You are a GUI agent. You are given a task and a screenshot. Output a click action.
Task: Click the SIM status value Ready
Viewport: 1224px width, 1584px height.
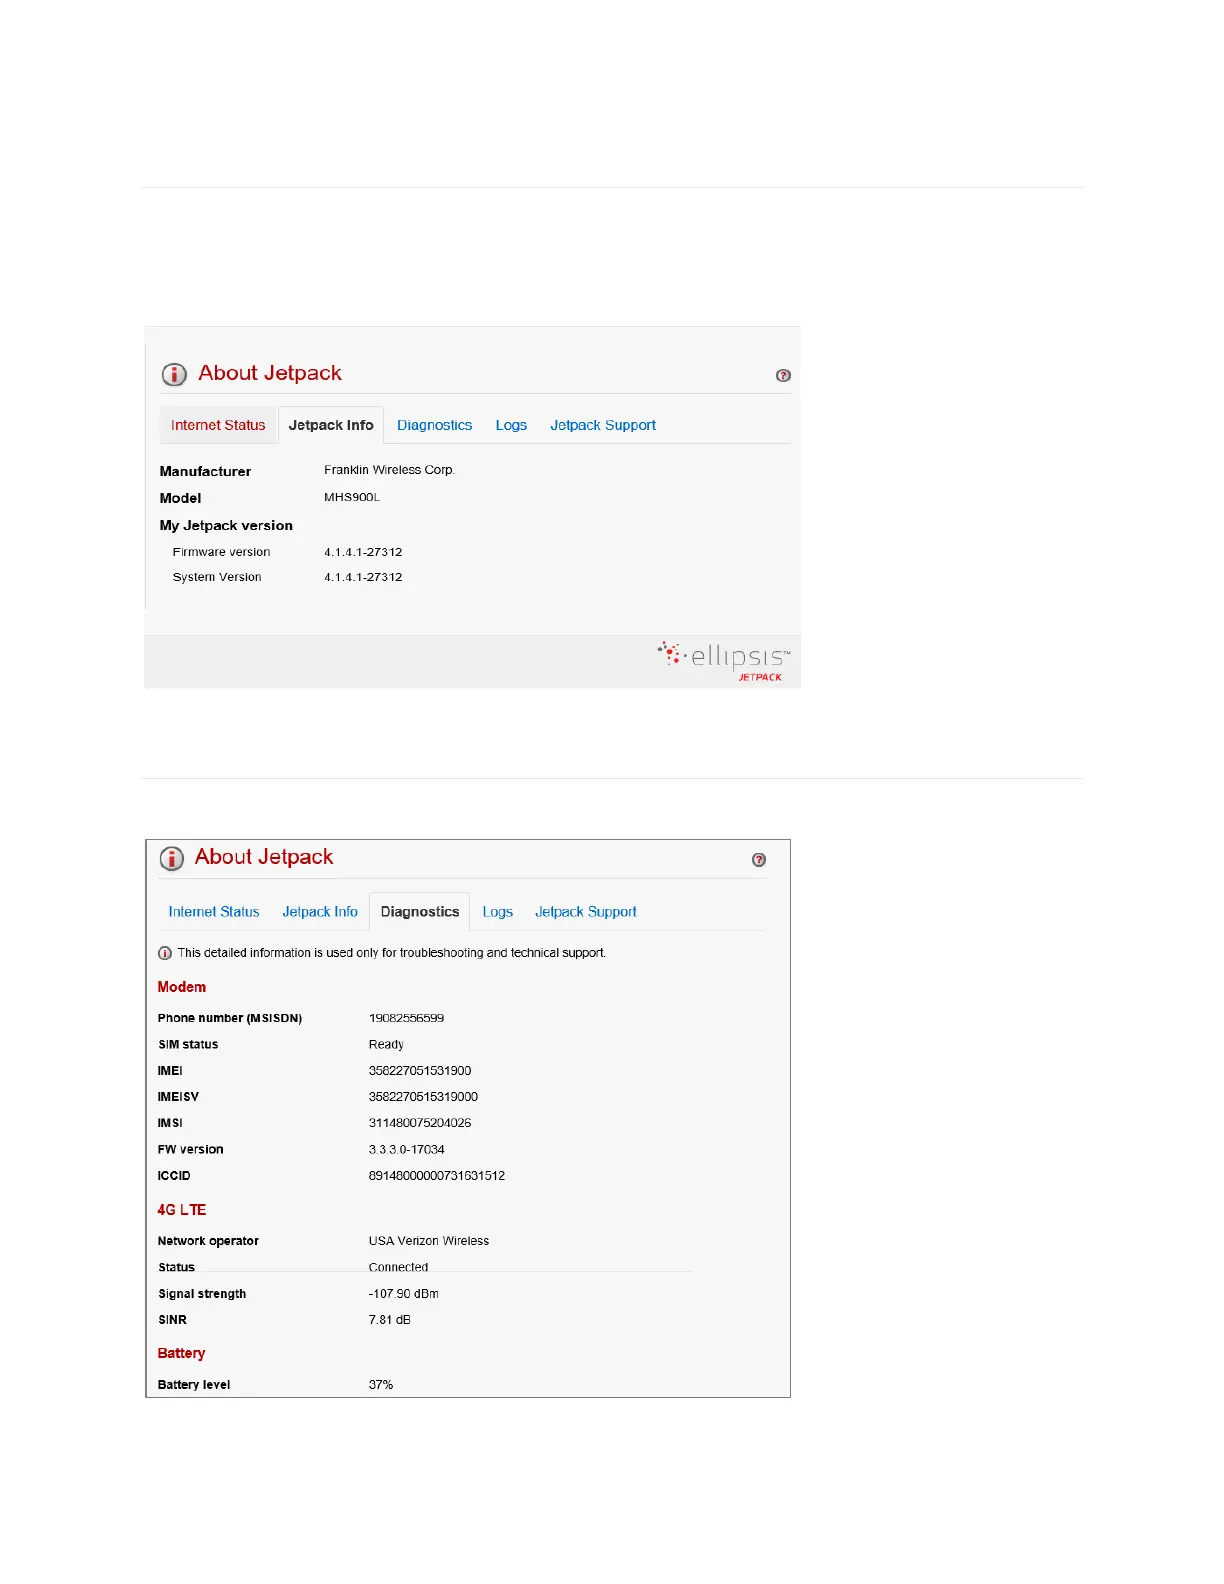coord(386,1044)
